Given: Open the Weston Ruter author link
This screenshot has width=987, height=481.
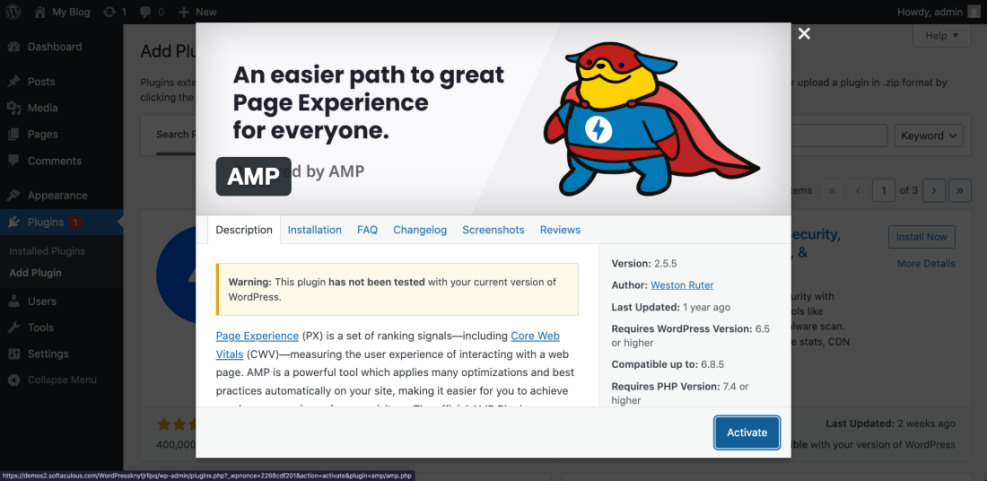Looking at the screenshot, I should pyautogui.click(x=682, y=285).
